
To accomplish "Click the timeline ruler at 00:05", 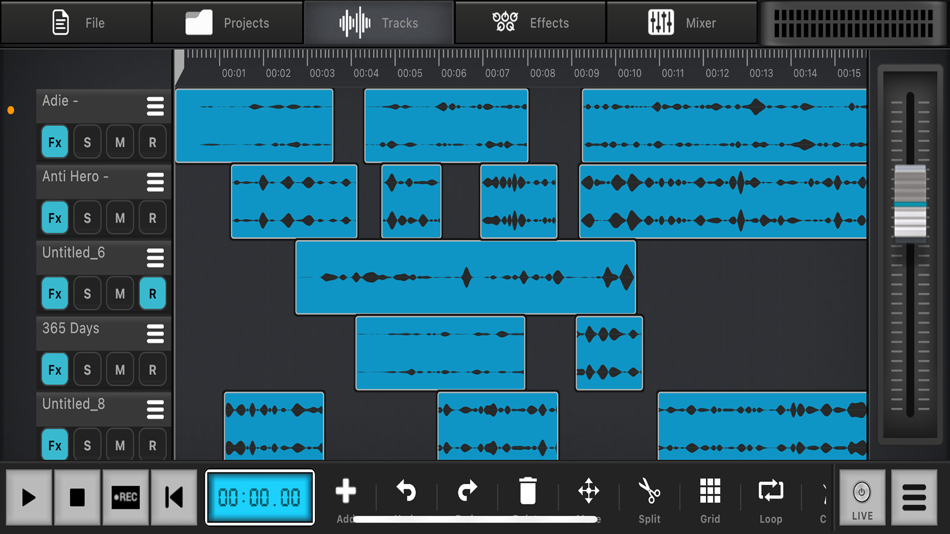I will point(410,73).
